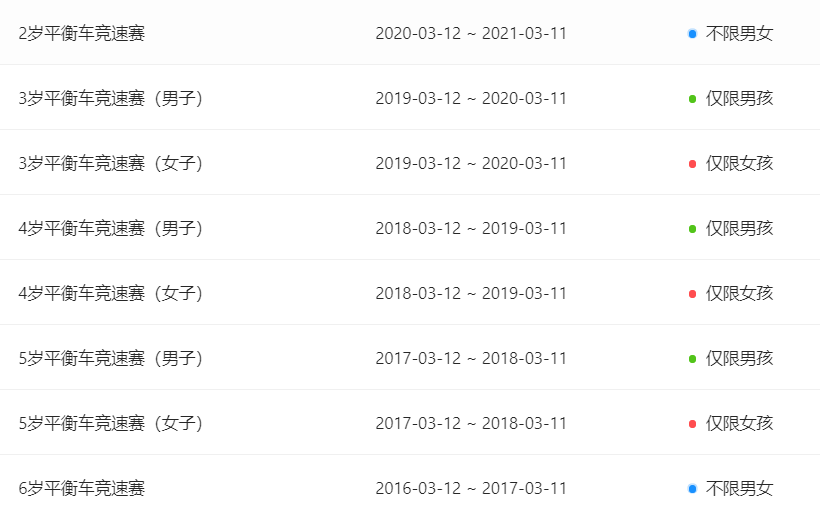Click green dot in 5岁平衡车竞速赛(男子) row
Viewport: 820px width, 519px height.
[x=692, y=359]
